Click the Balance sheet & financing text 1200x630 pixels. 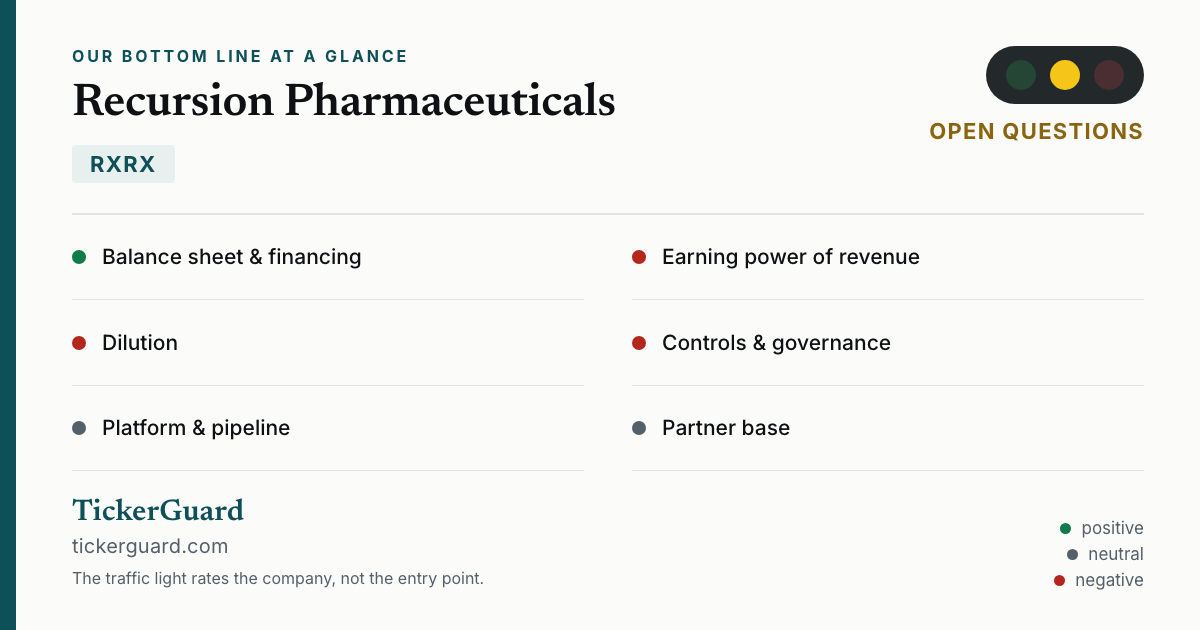tap(232, 257)
